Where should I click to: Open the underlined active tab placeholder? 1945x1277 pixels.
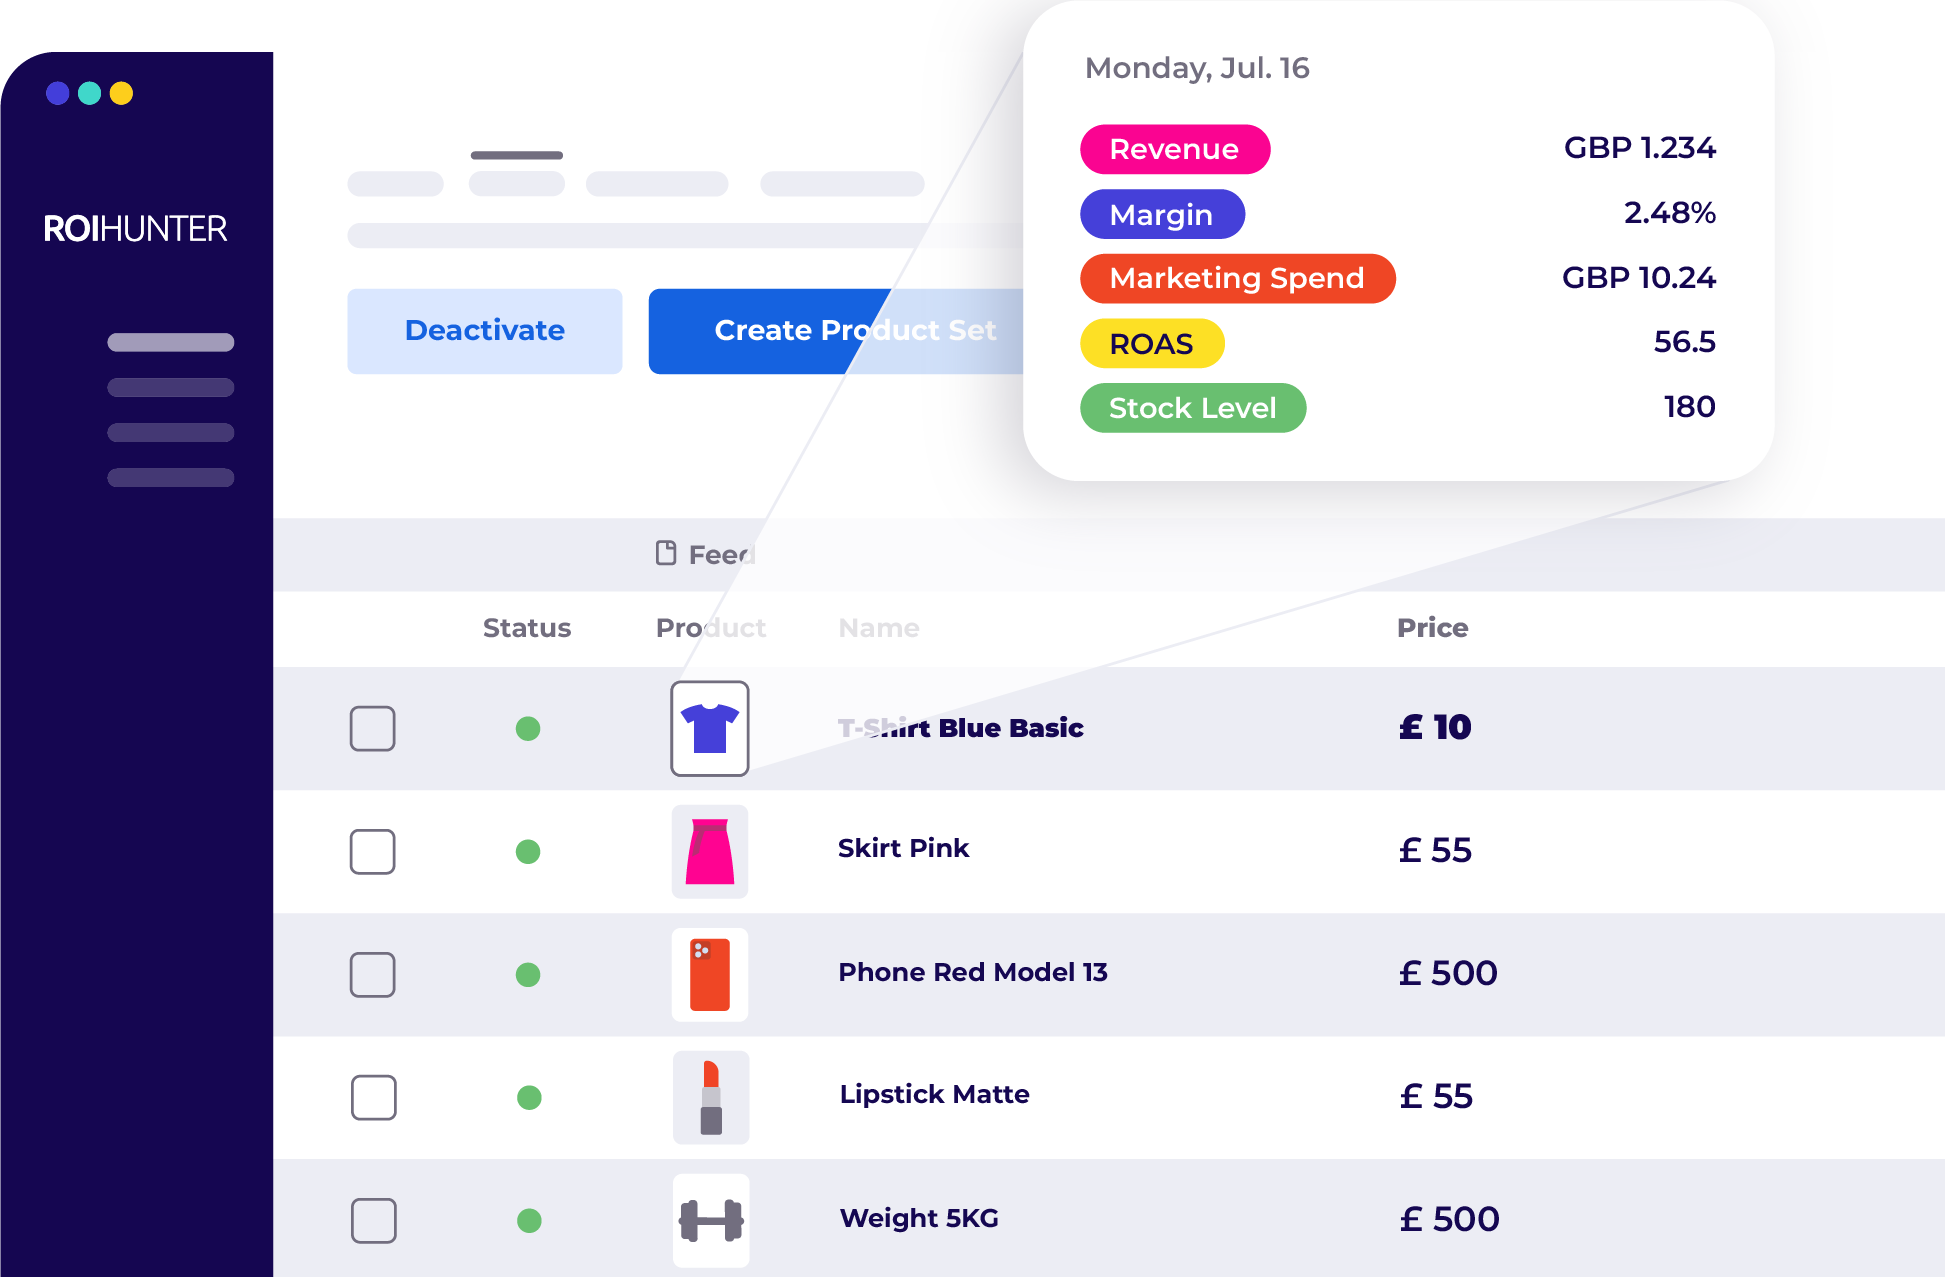click(517, 183)
